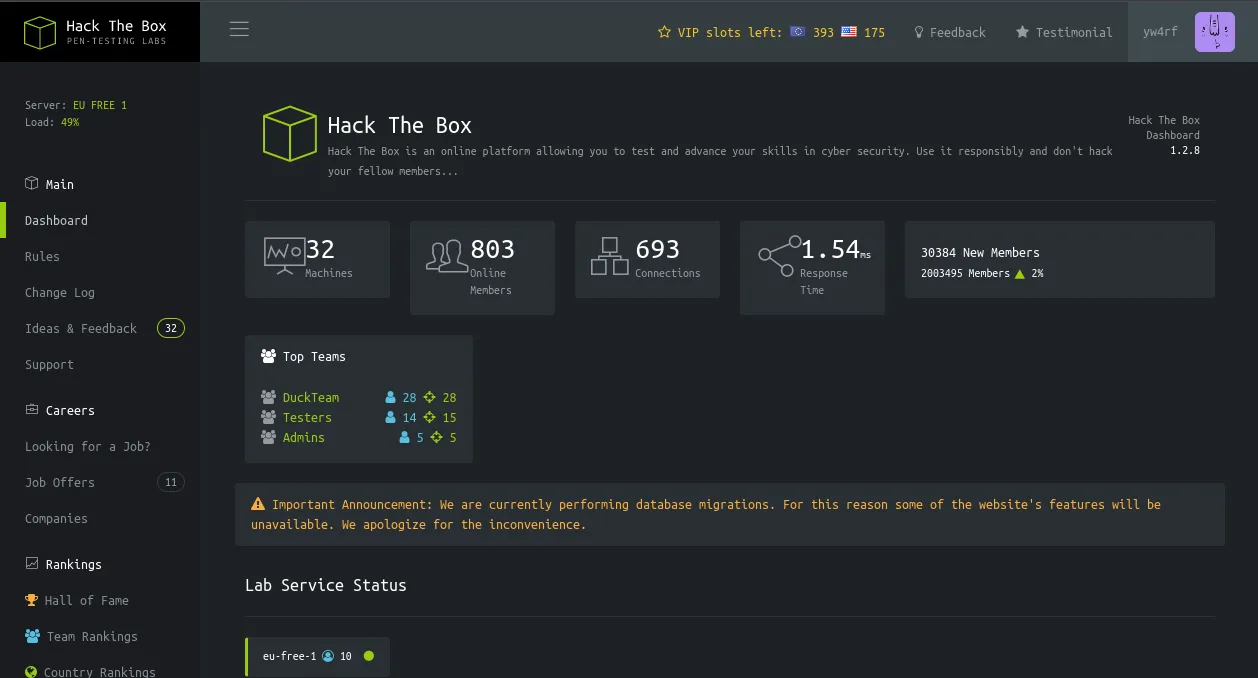Click the Connections network icon

click(609, 256)
